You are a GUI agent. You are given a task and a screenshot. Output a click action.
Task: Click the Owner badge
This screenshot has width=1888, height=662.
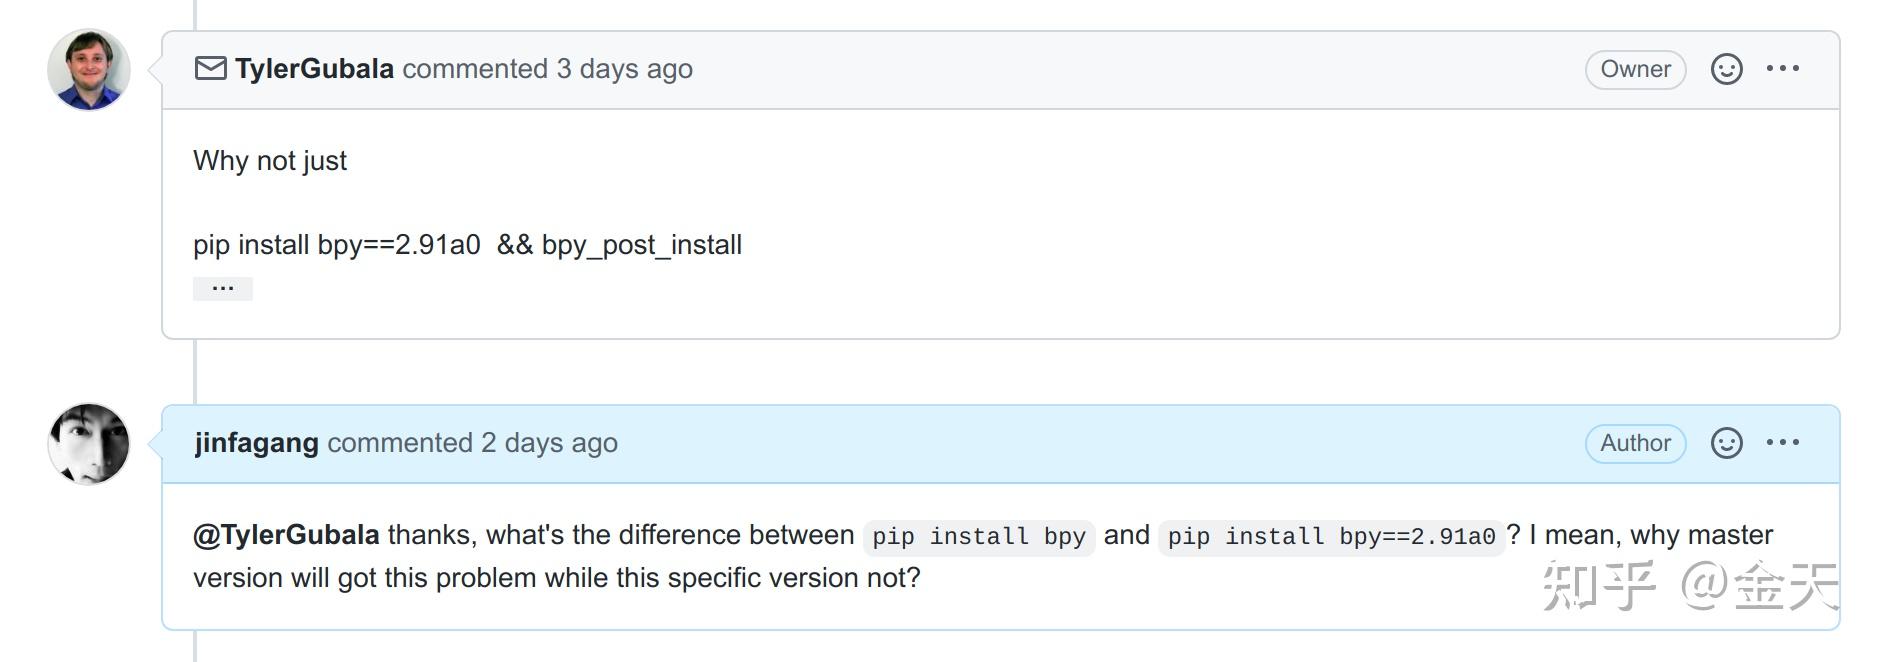point(1635,69)
